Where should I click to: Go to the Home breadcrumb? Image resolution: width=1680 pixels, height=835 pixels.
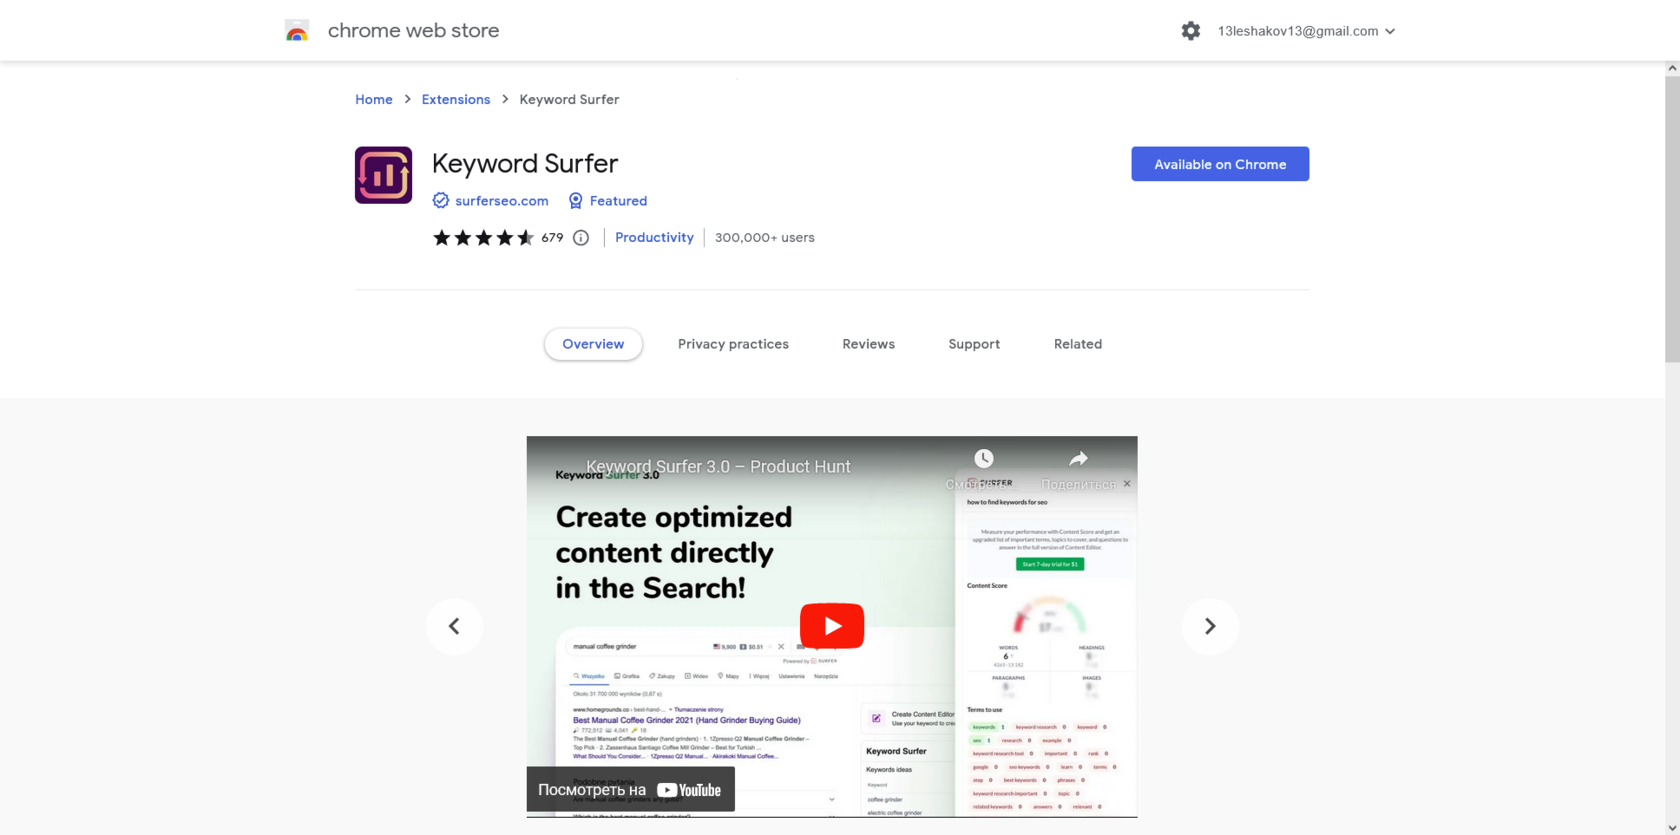[374, 99]
